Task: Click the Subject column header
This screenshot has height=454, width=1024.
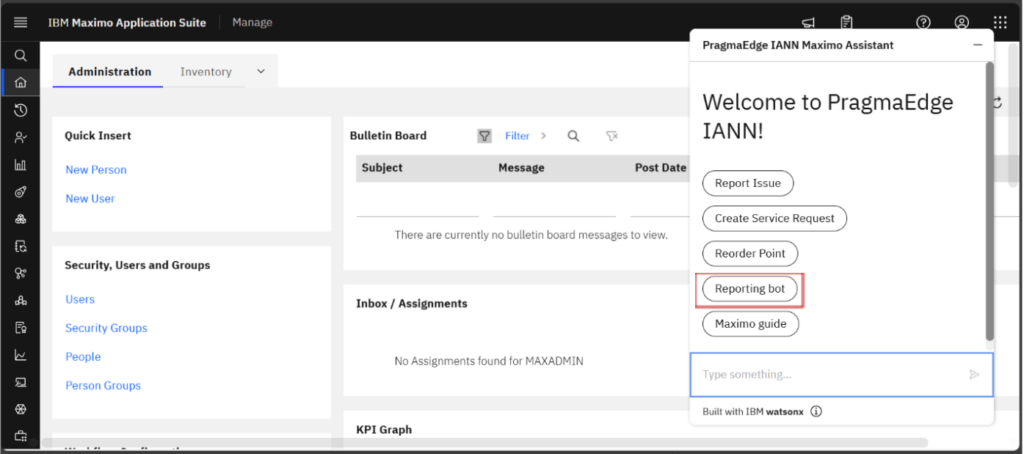Action: coord(382,168)
